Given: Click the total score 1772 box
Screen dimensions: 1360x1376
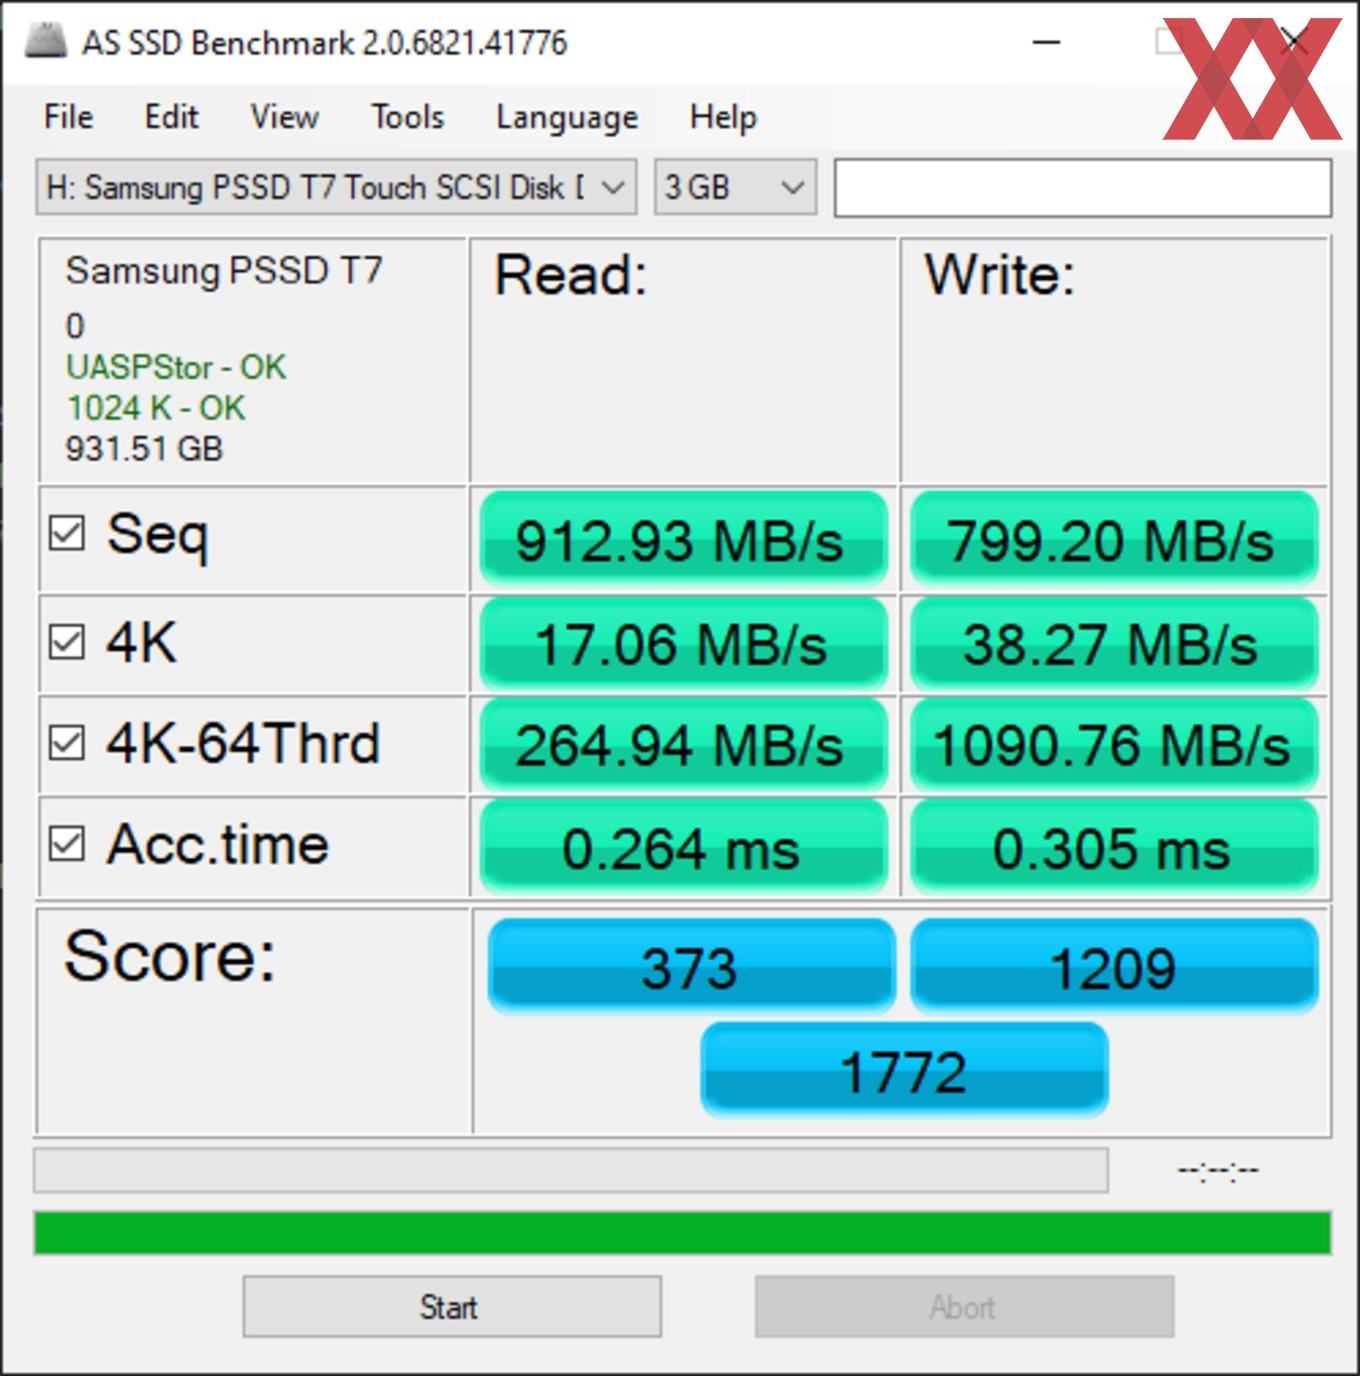Looking at the screenshot, I should pos(904,1069).
